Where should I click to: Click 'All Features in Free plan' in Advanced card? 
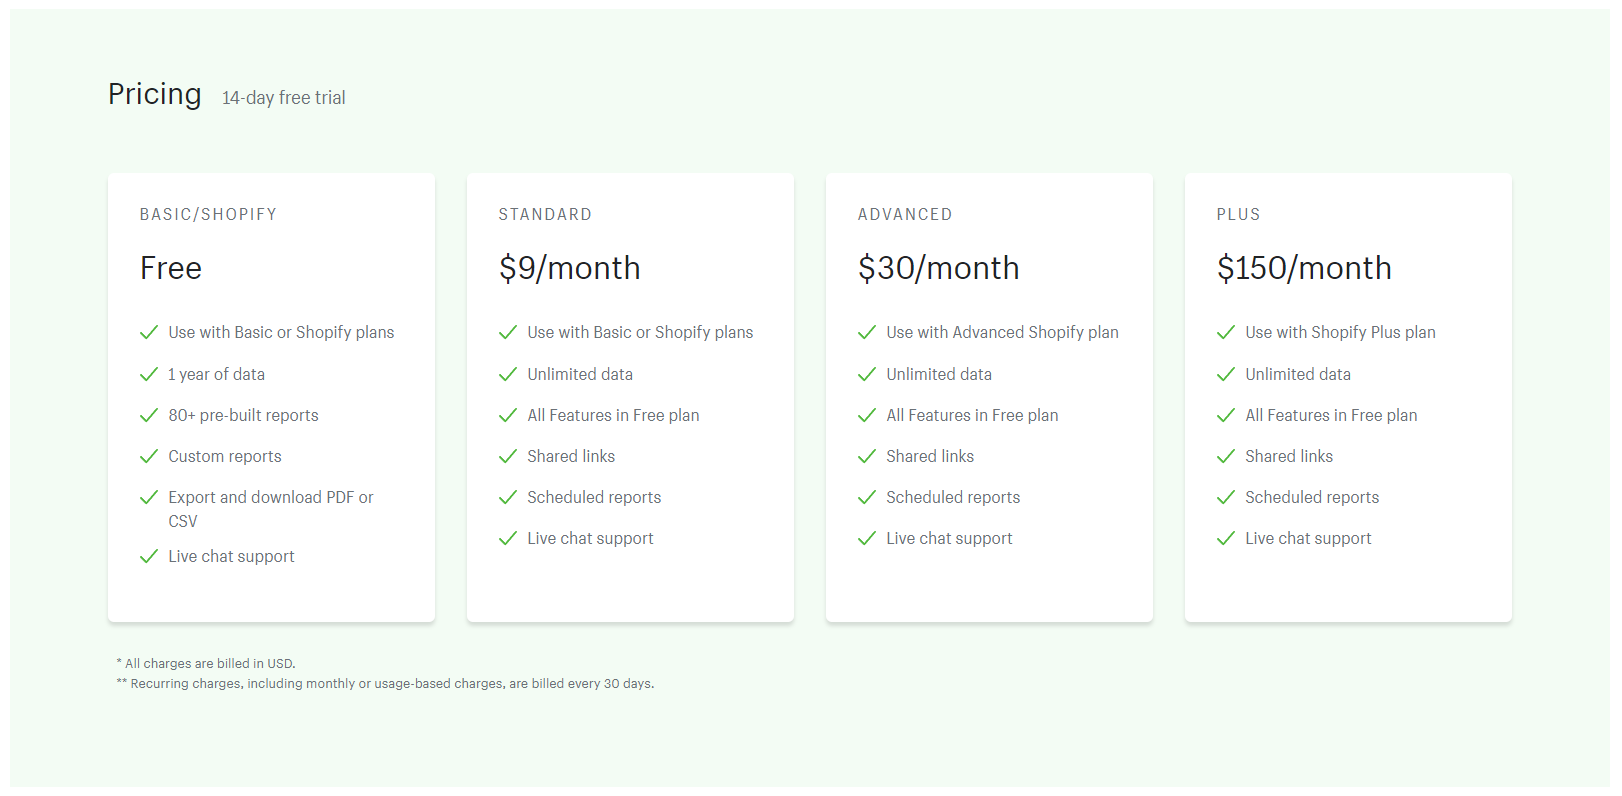[x=972, y=415]
